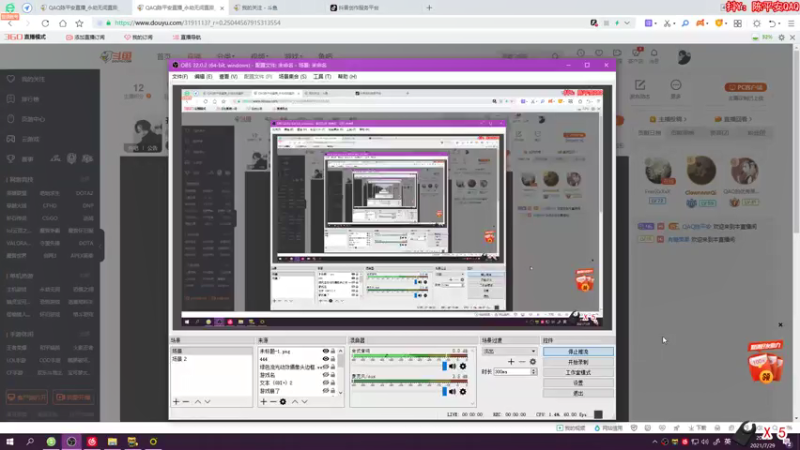Move scene down in OBS Scenes panel
800x450 pixels.
click(207, 402)
